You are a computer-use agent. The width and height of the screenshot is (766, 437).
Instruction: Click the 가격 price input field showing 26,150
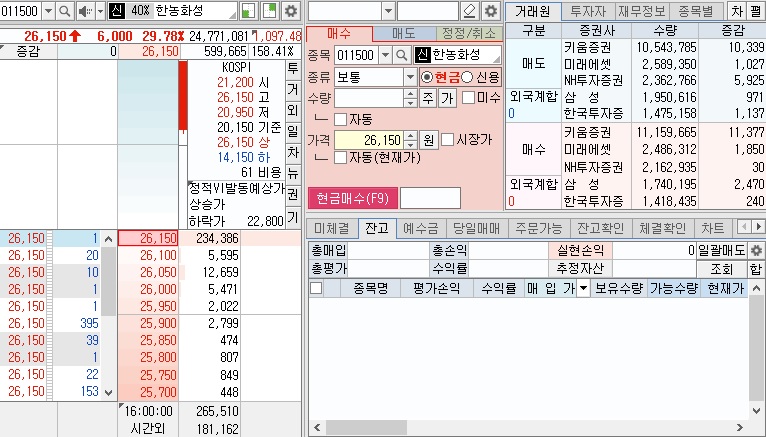click(369, 140)
